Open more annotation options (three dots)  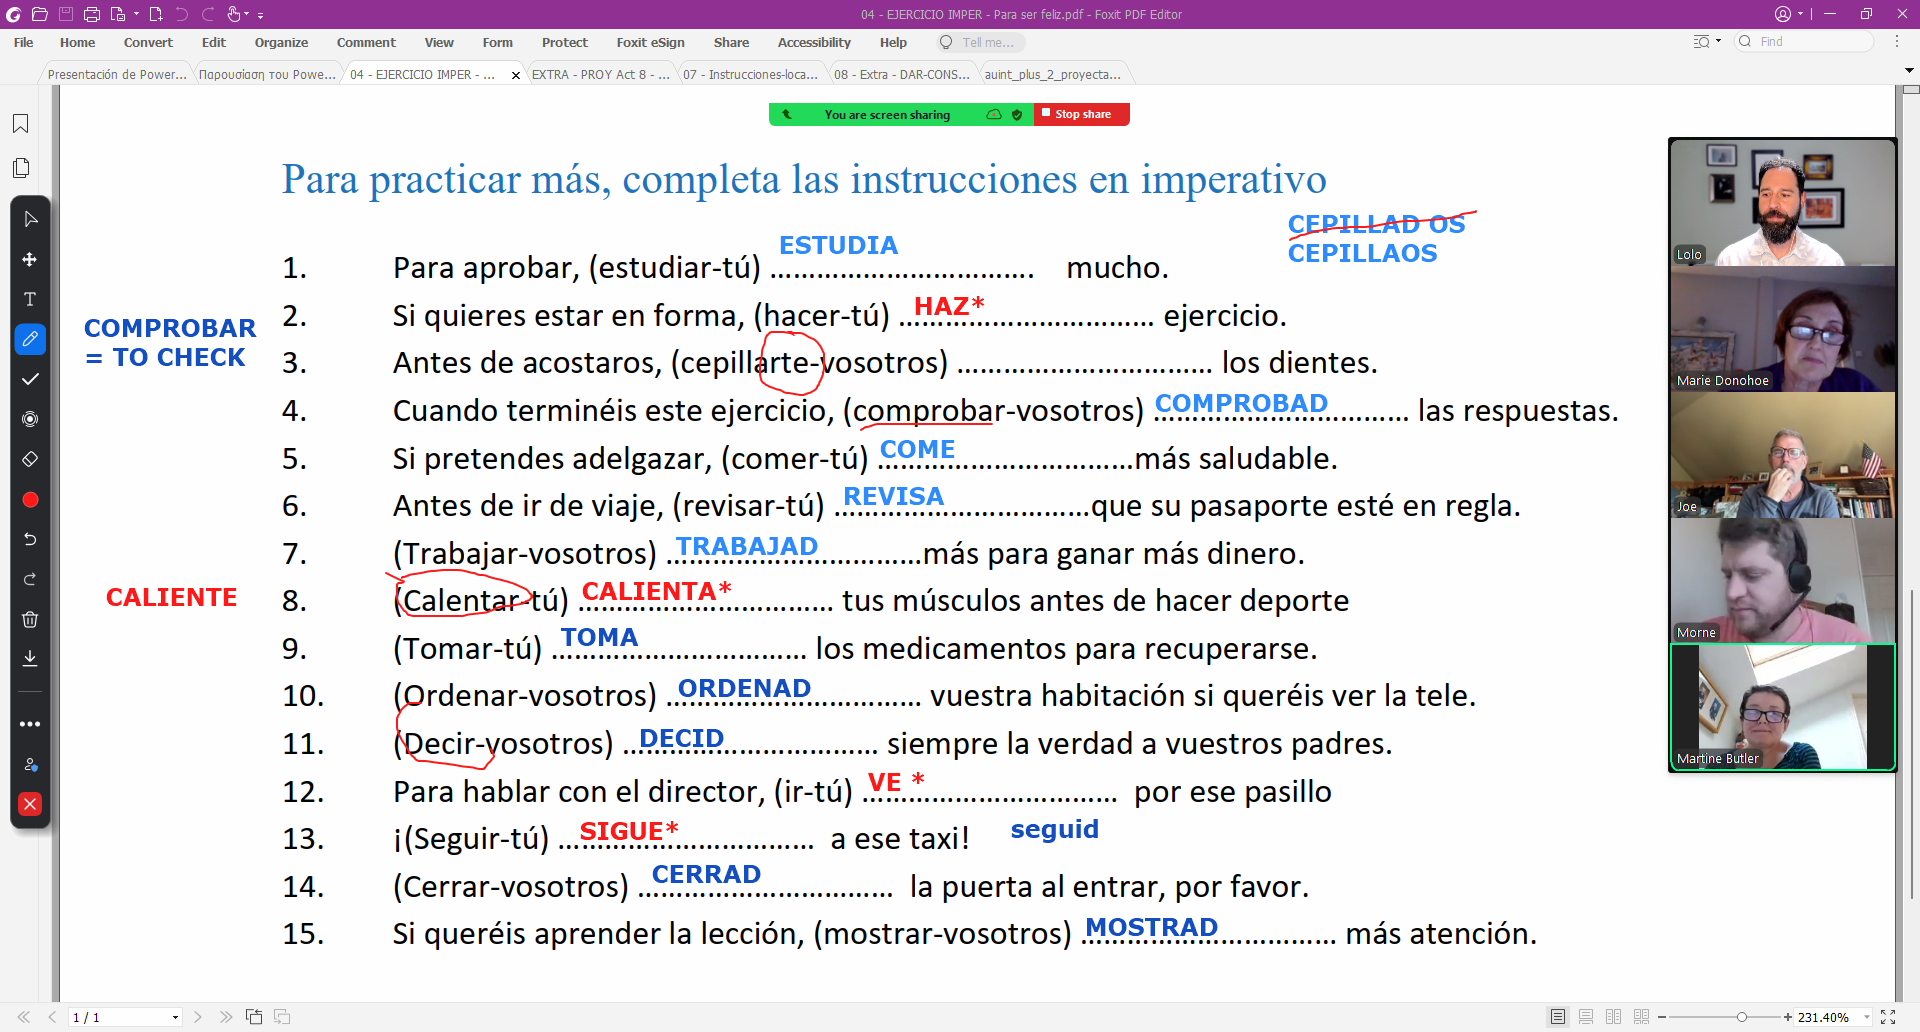pos(30,724)
